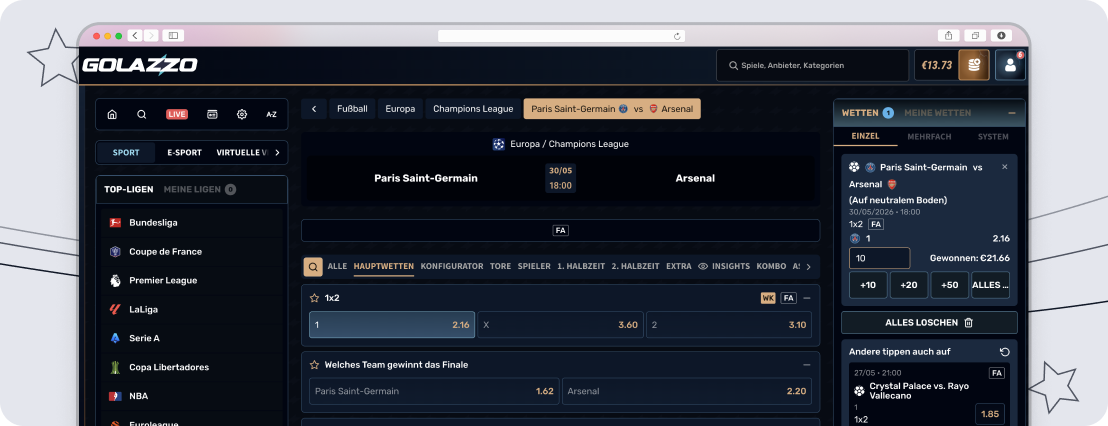1108x426 pixels.
Task: Refresh 'Andere tippen auch auf' suggestions
Action: coord(1005,352)
